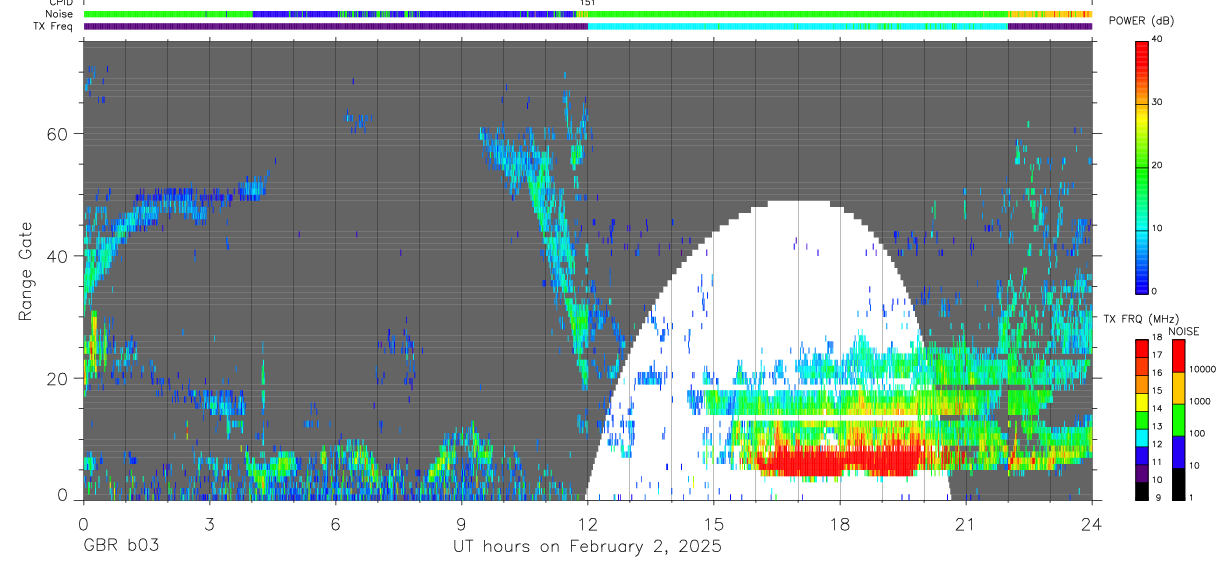
Task: Click the red high-power echo band near hour 17
Action: tap(838, 462)
